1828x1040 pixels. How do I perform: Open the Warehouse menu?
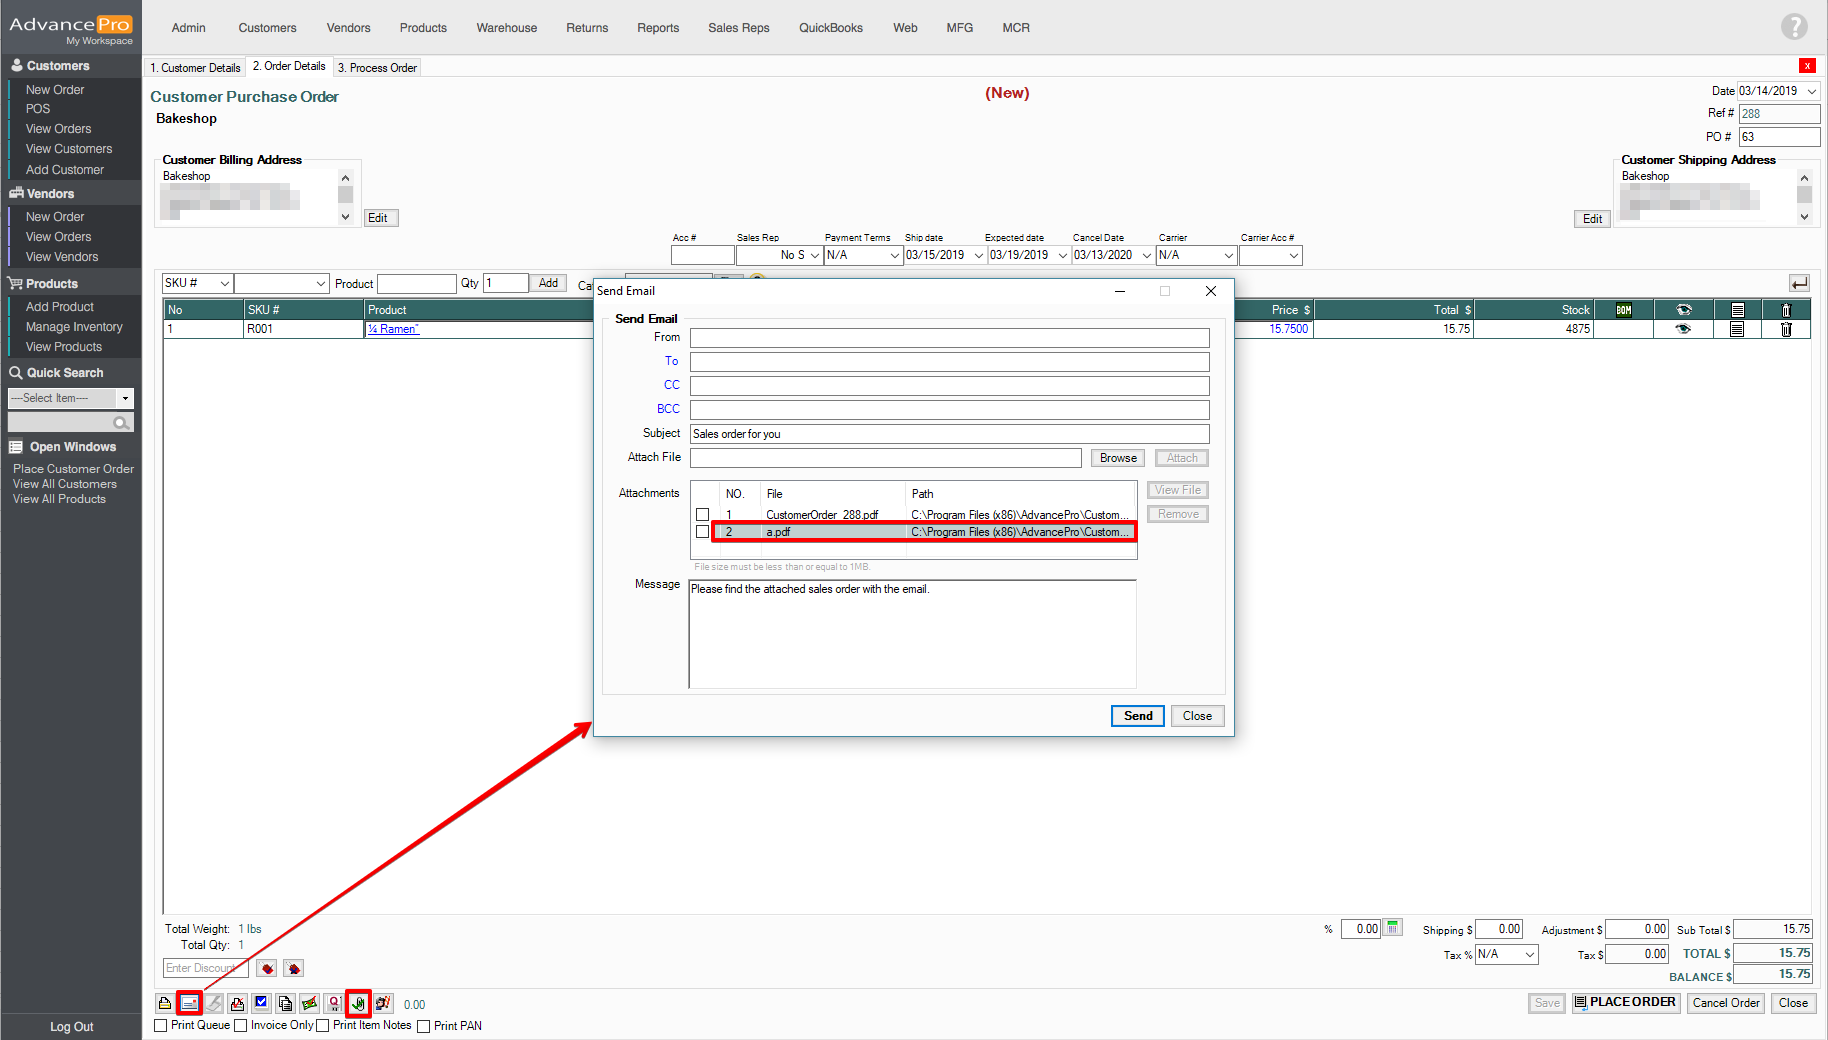coord(506,28)
